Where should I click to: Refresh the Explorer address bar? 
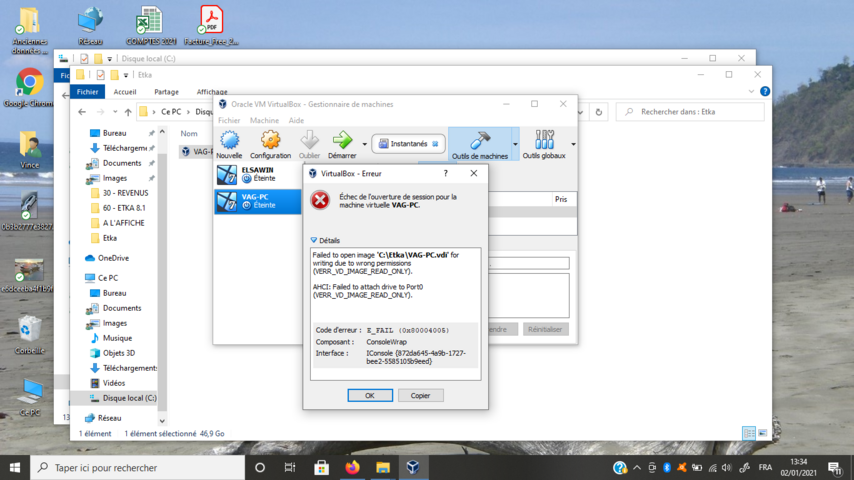coord(599,112)
